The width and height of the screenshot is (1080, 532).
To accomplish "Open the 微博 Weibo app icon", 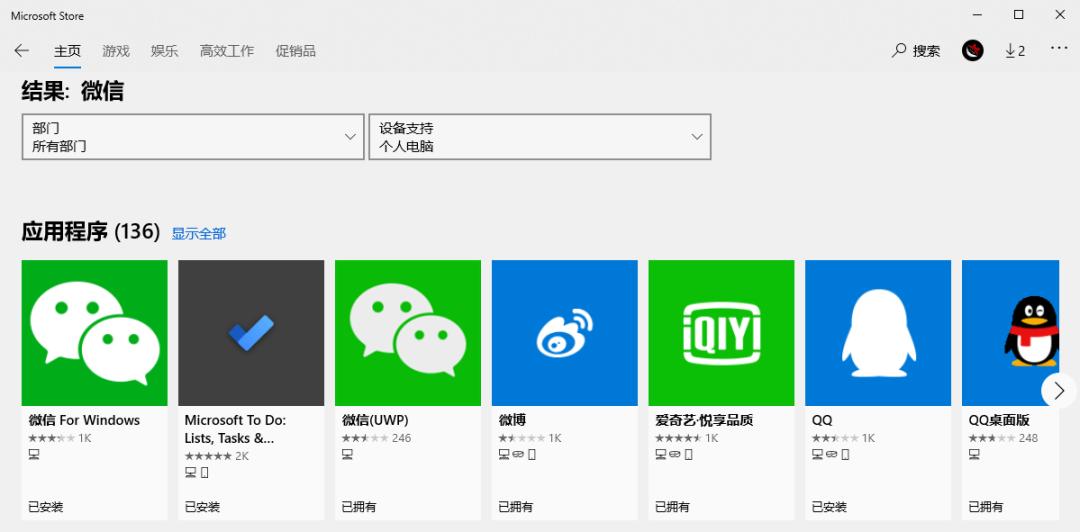I will point(565,333).
